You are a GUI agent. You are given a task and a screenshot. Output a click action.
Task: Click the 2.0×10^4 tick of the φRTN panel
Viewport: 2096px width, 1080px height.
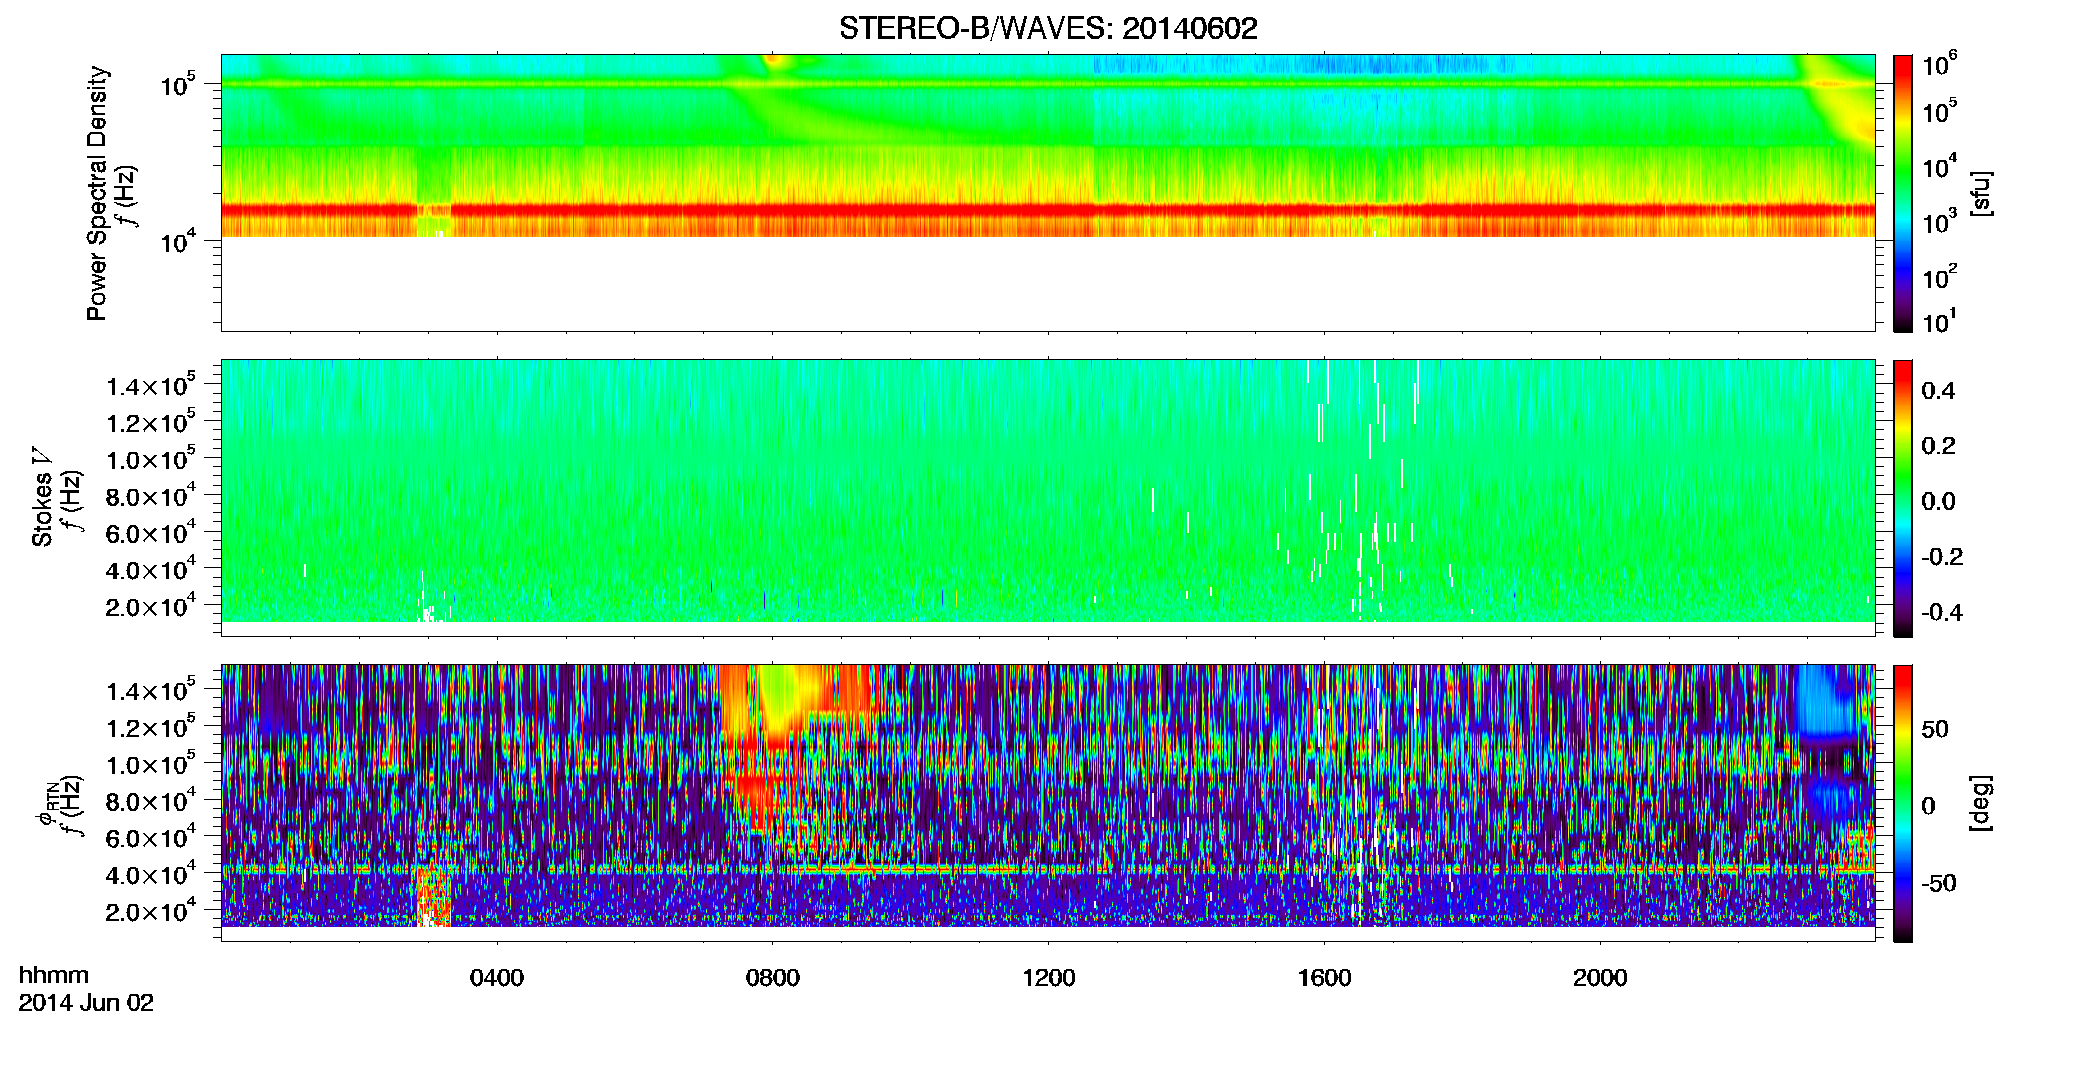(x=151, y=912)
